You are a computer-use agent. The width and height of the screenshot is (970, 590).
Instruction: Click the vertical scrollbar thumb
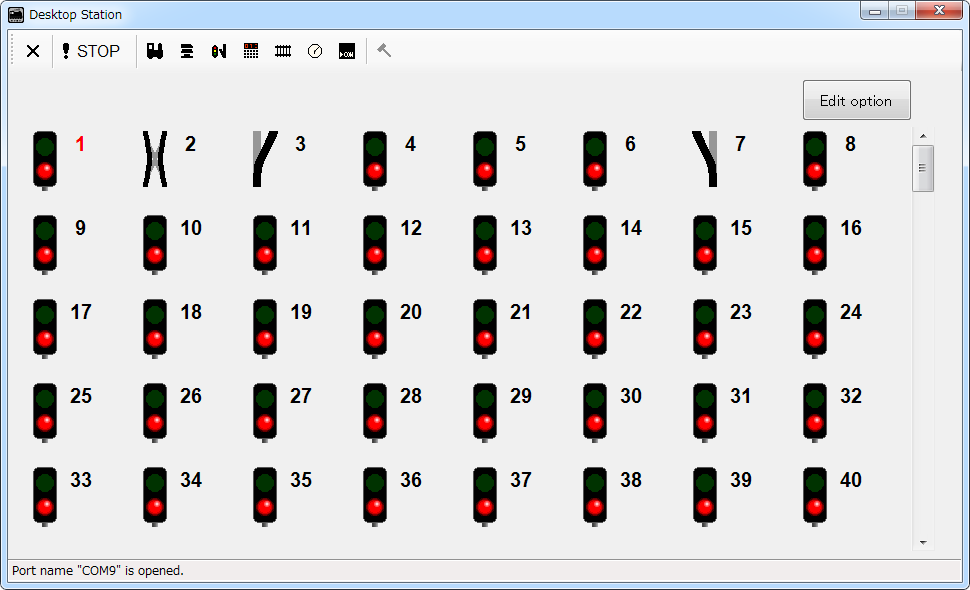click(x=923, y=168)
